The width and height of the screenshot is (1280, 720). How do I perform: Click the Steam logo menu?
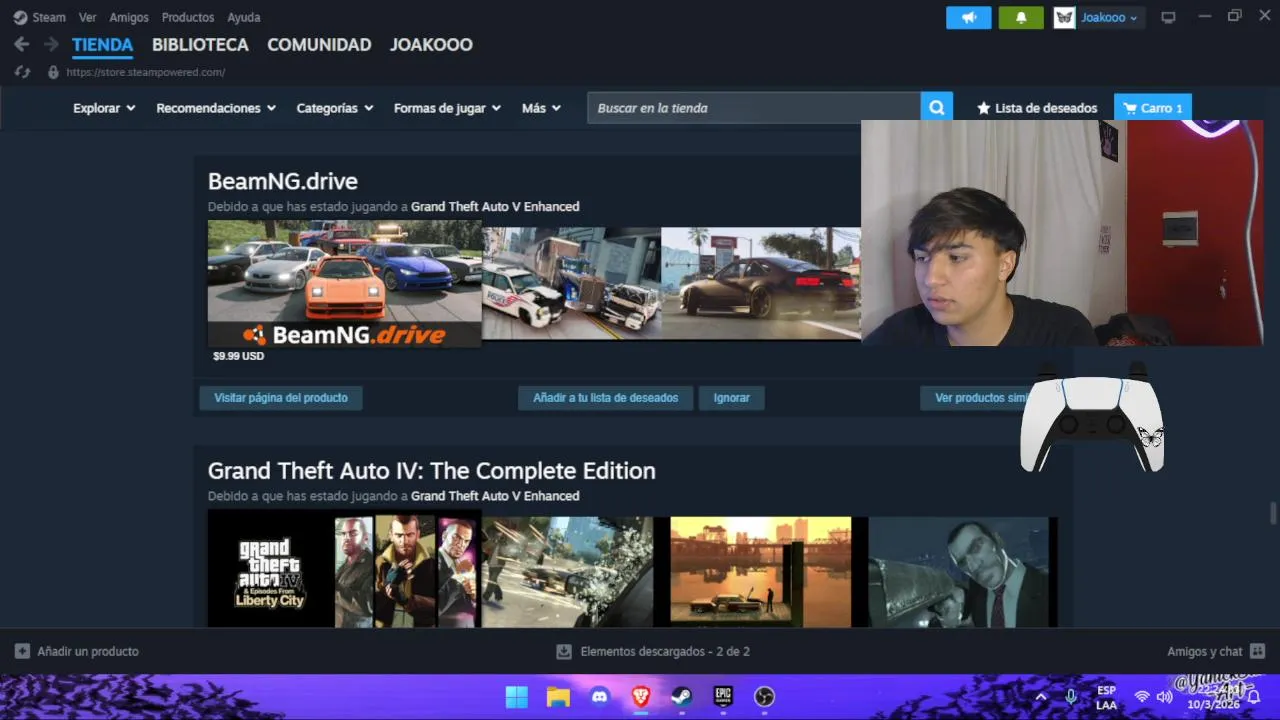click(39, 17)
